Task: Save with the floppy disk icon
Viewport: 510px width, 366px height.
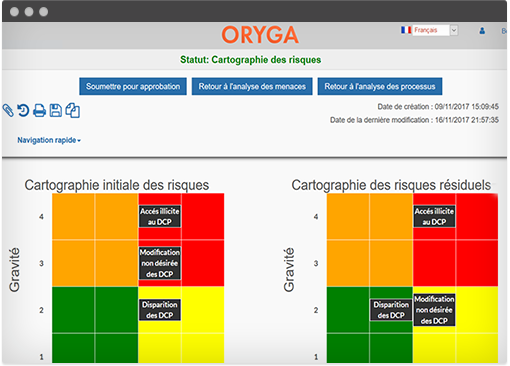Action: 56,110
